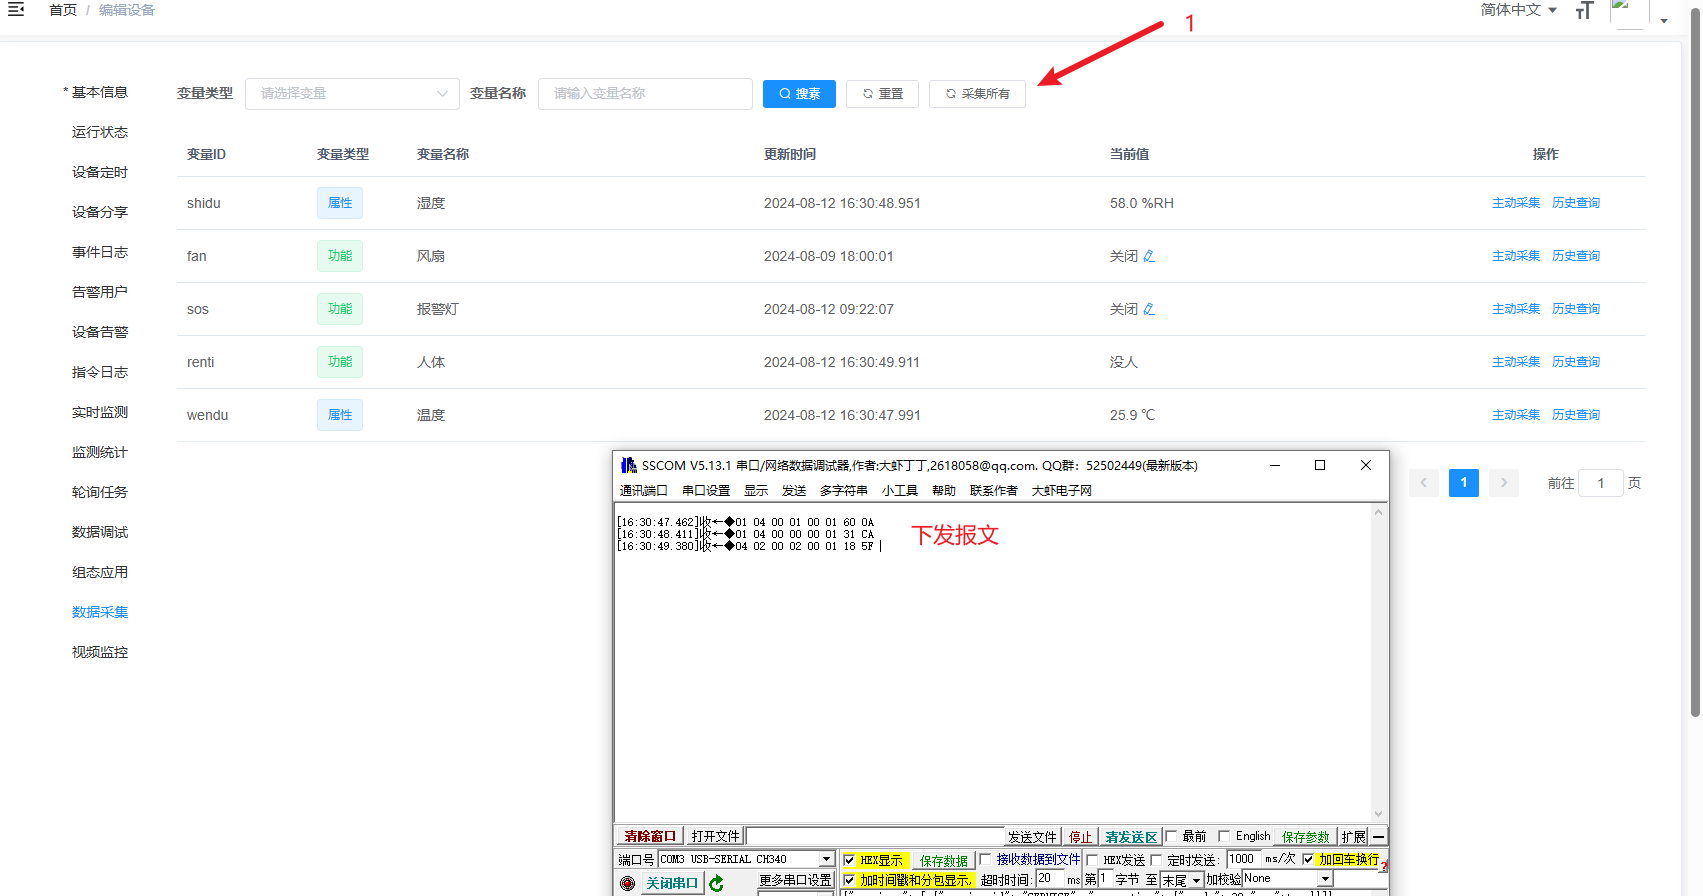
Task: Click the red record icon in SSCOM
Action: 628,883
